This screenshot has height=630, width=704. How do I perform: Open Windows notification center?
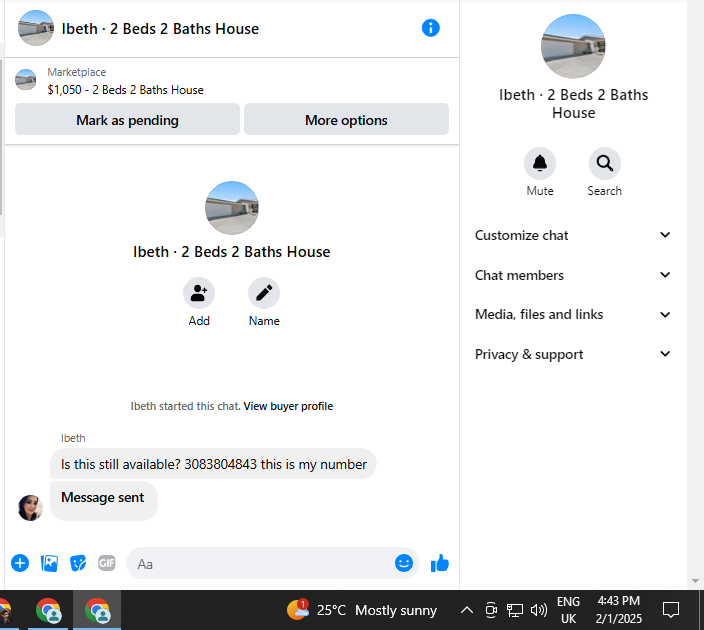click(671, 610)
